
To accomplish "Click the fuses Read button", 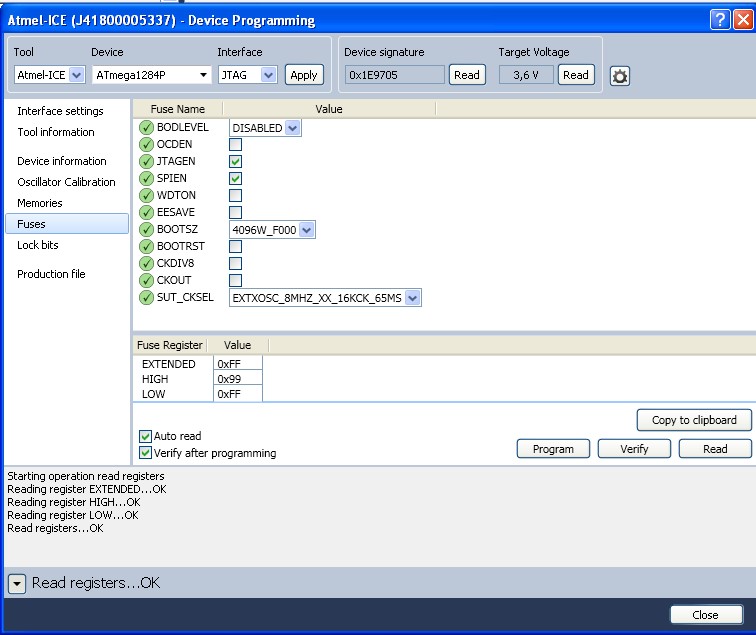I will tap(715, 449).
